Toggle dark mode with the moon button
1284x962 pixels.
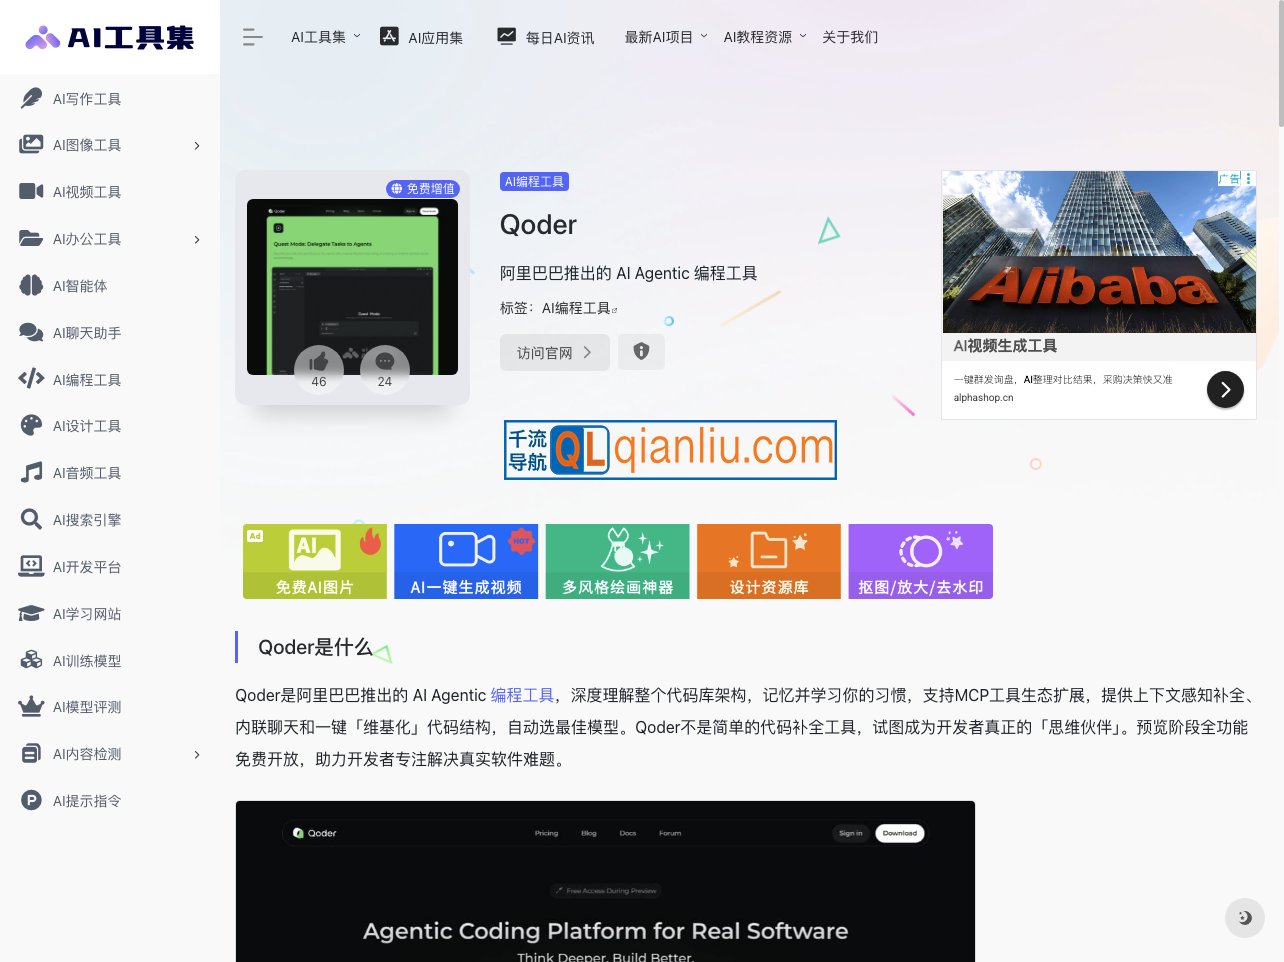(1244, 917)
